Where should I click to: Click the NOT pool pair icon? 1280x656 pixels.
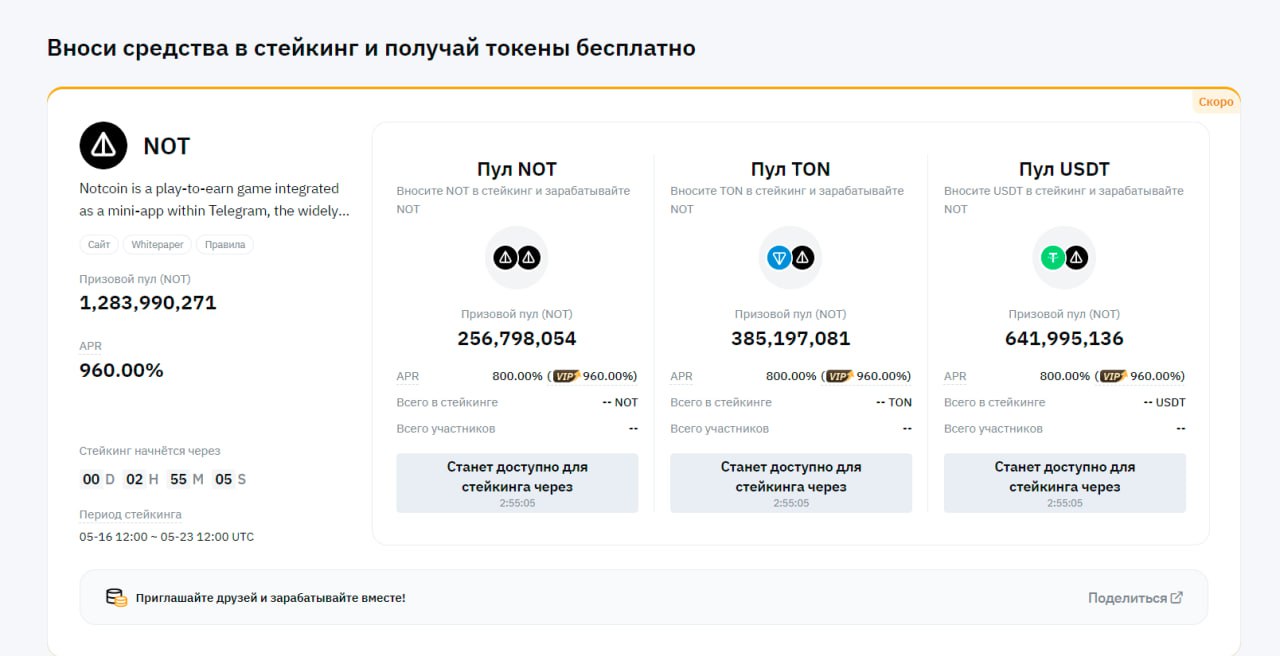tap(517, 258)
